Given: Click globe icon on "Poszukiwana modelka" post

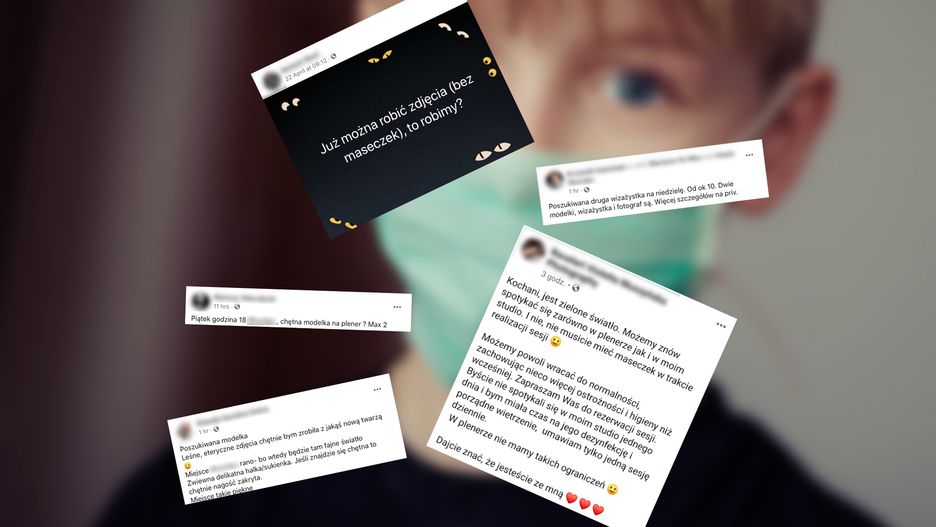Looking at the screenshot, I should (x=216, y=429).
